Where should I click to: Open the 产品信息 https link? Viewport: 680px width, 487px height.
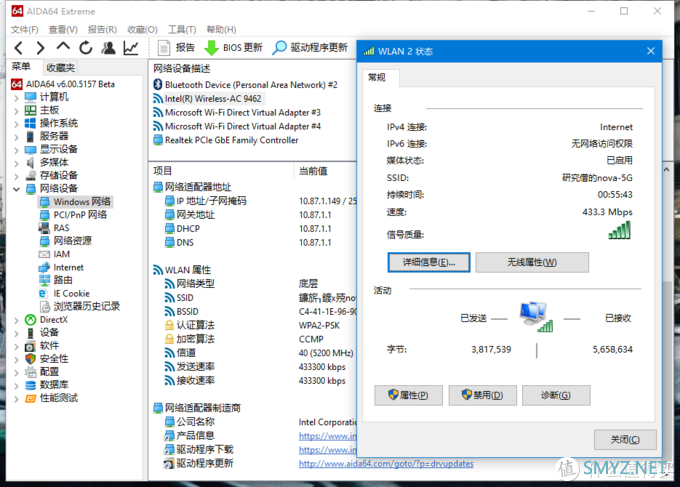pyautogui.click(x=327, y=436)
